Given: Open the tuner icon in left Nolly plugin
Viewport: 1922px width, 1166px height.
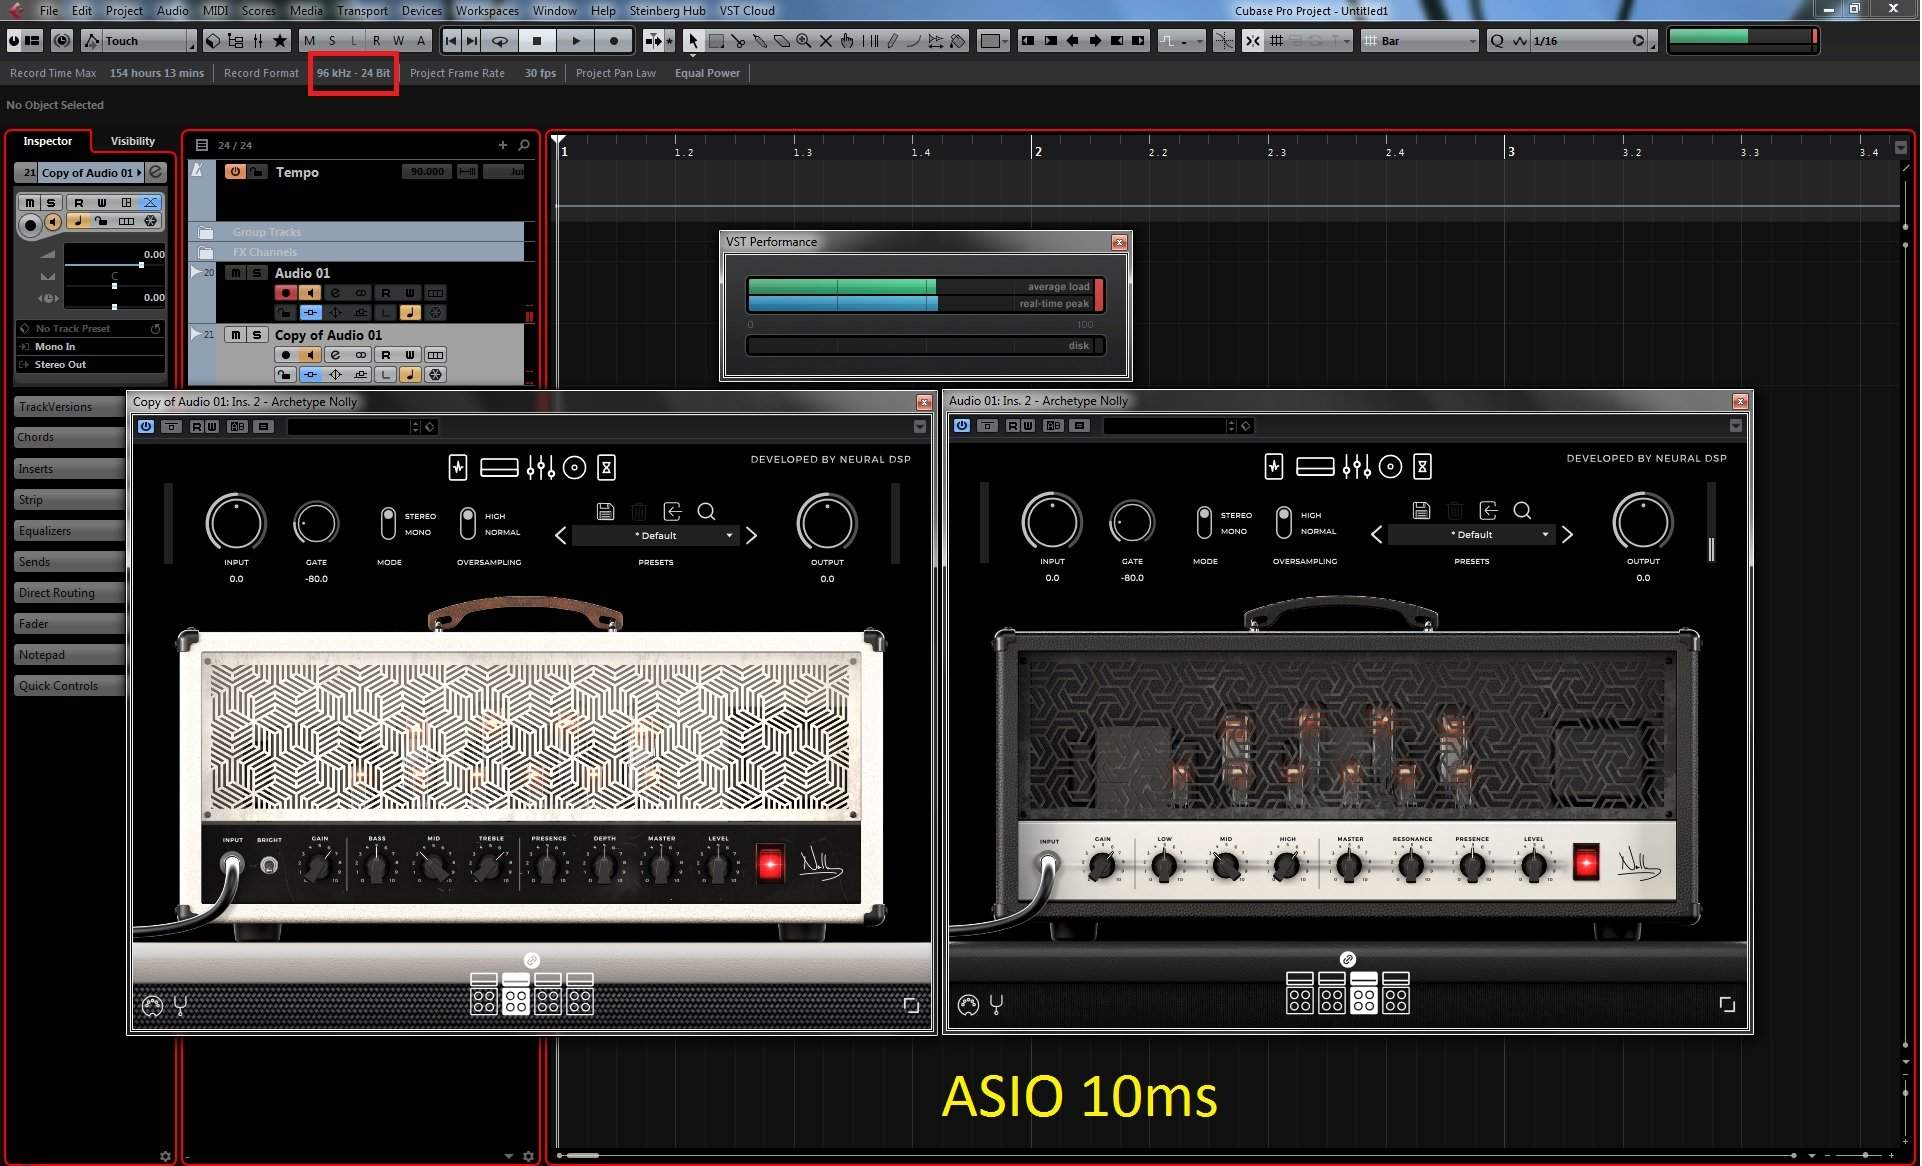Looking at the screenshot, I should tap(180, 1006).
